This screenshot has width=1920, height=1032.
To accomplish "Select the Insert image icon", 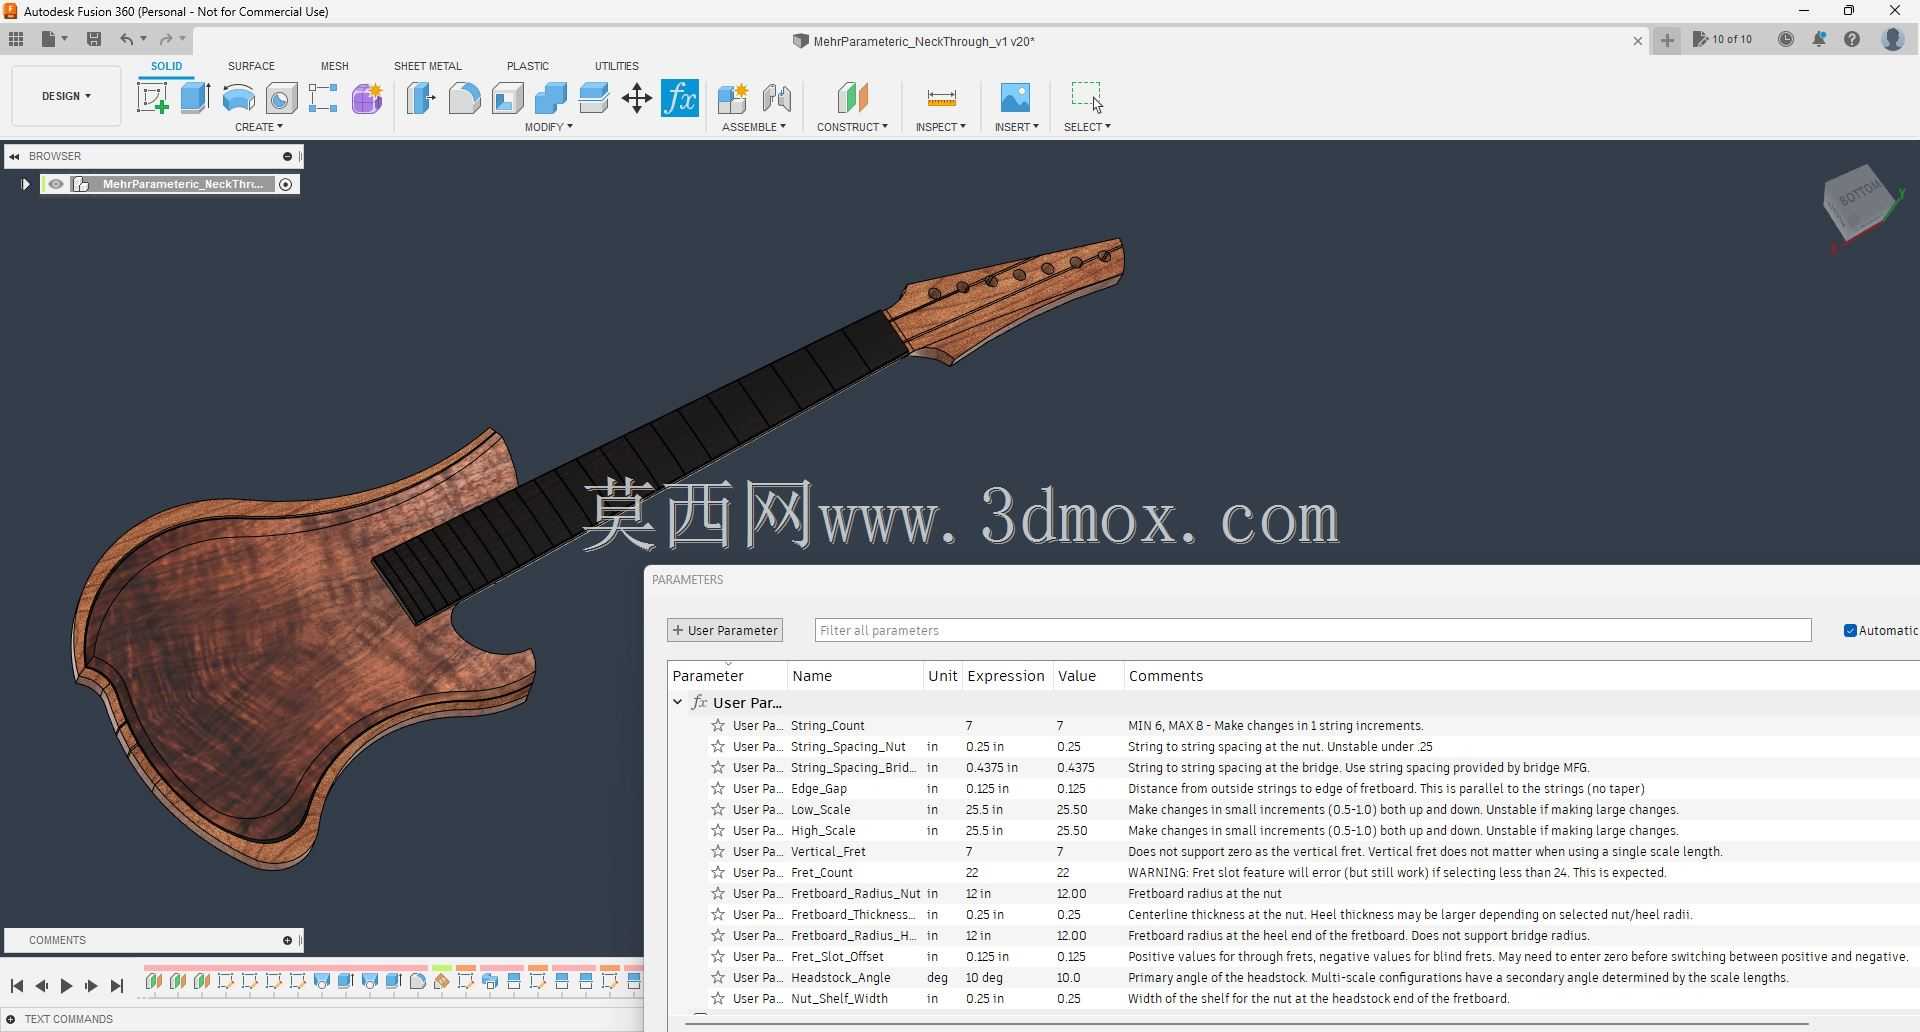I will (1015, 97).
